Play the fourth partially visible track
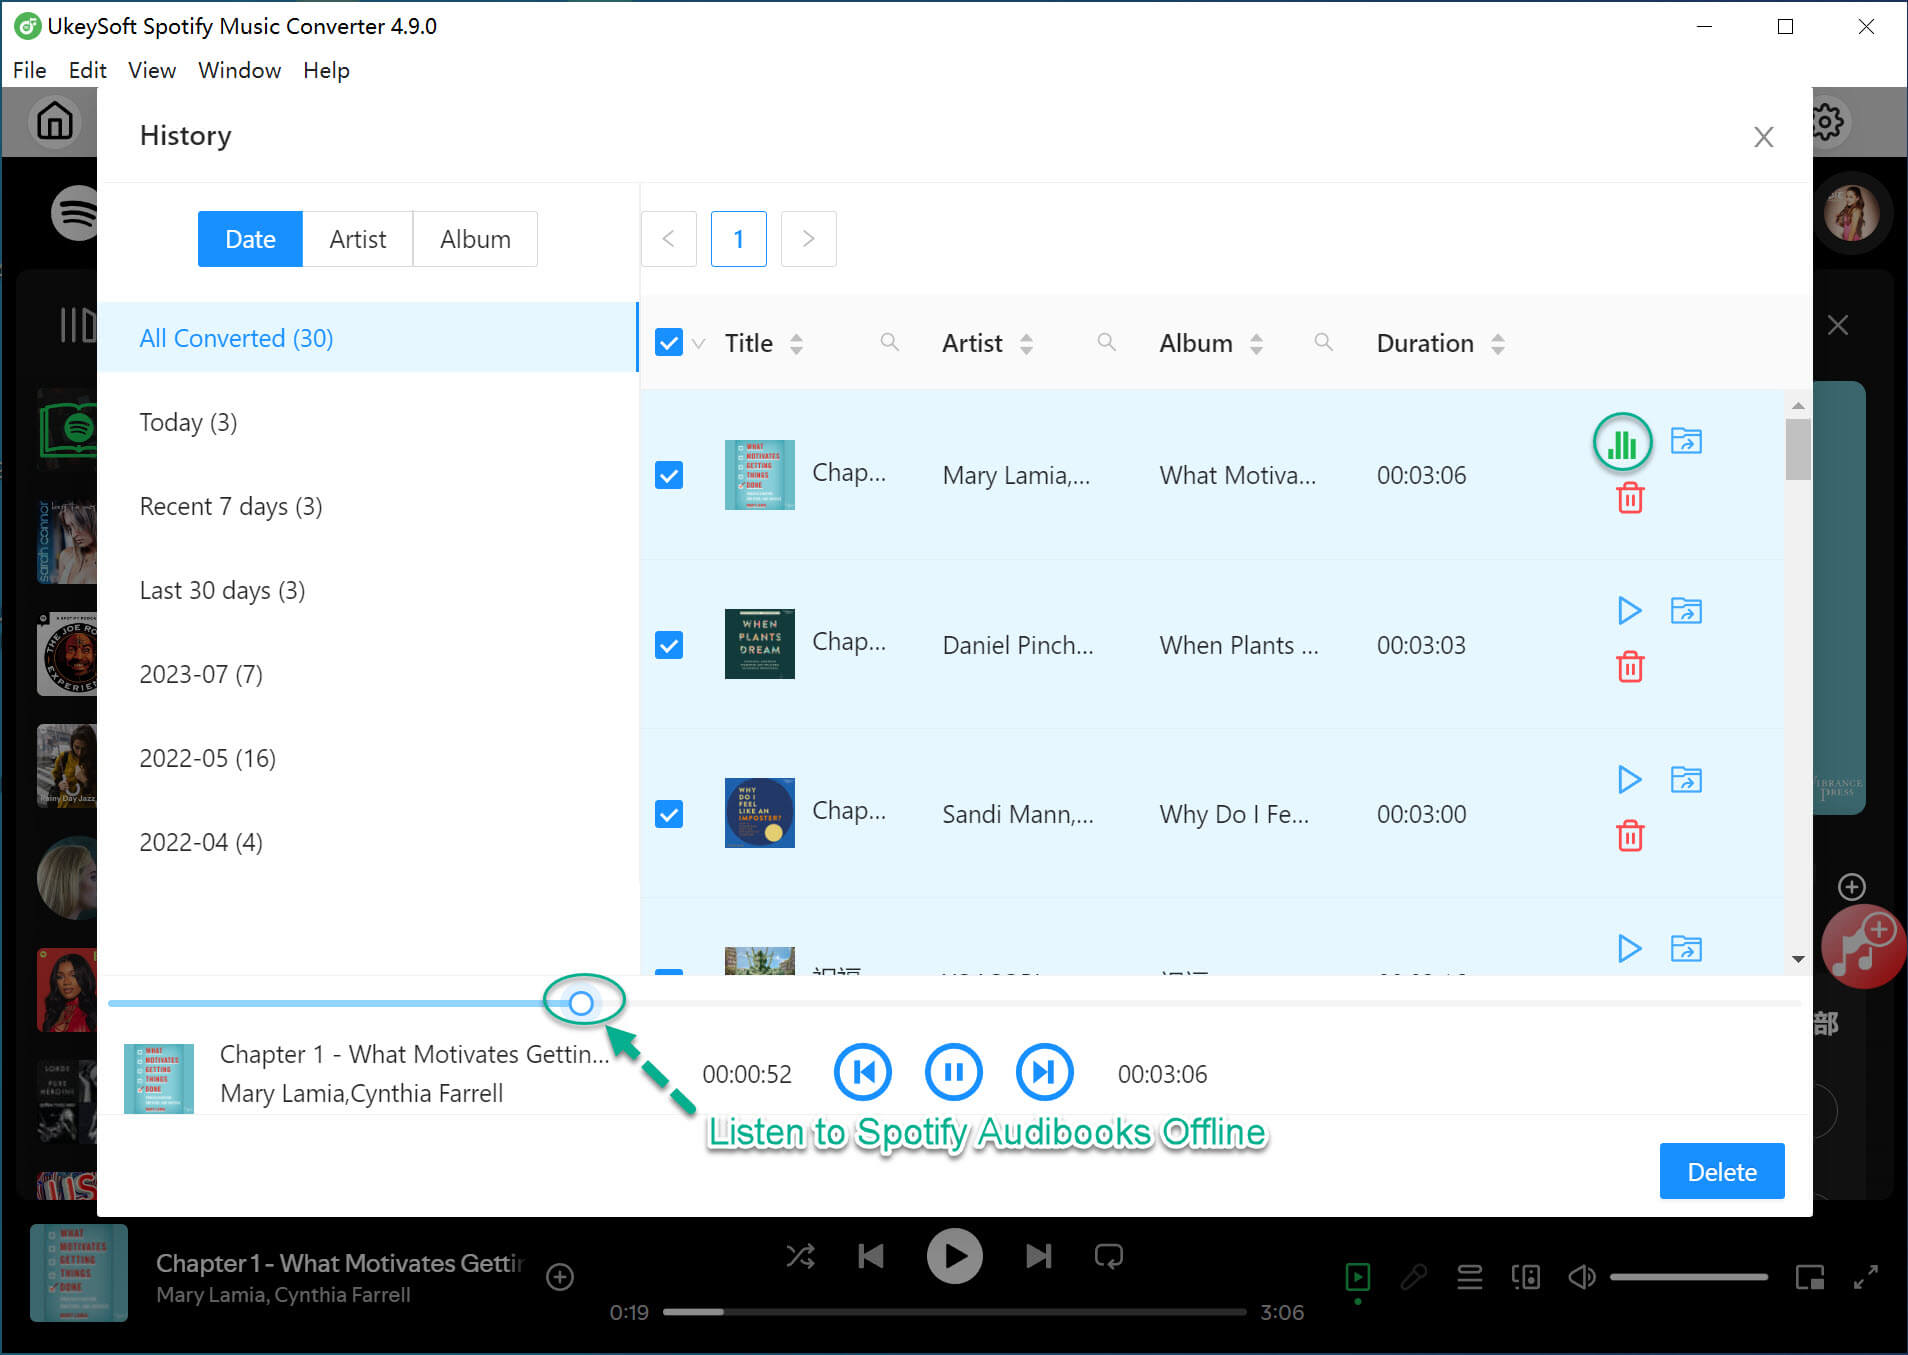 (1629, 948)
